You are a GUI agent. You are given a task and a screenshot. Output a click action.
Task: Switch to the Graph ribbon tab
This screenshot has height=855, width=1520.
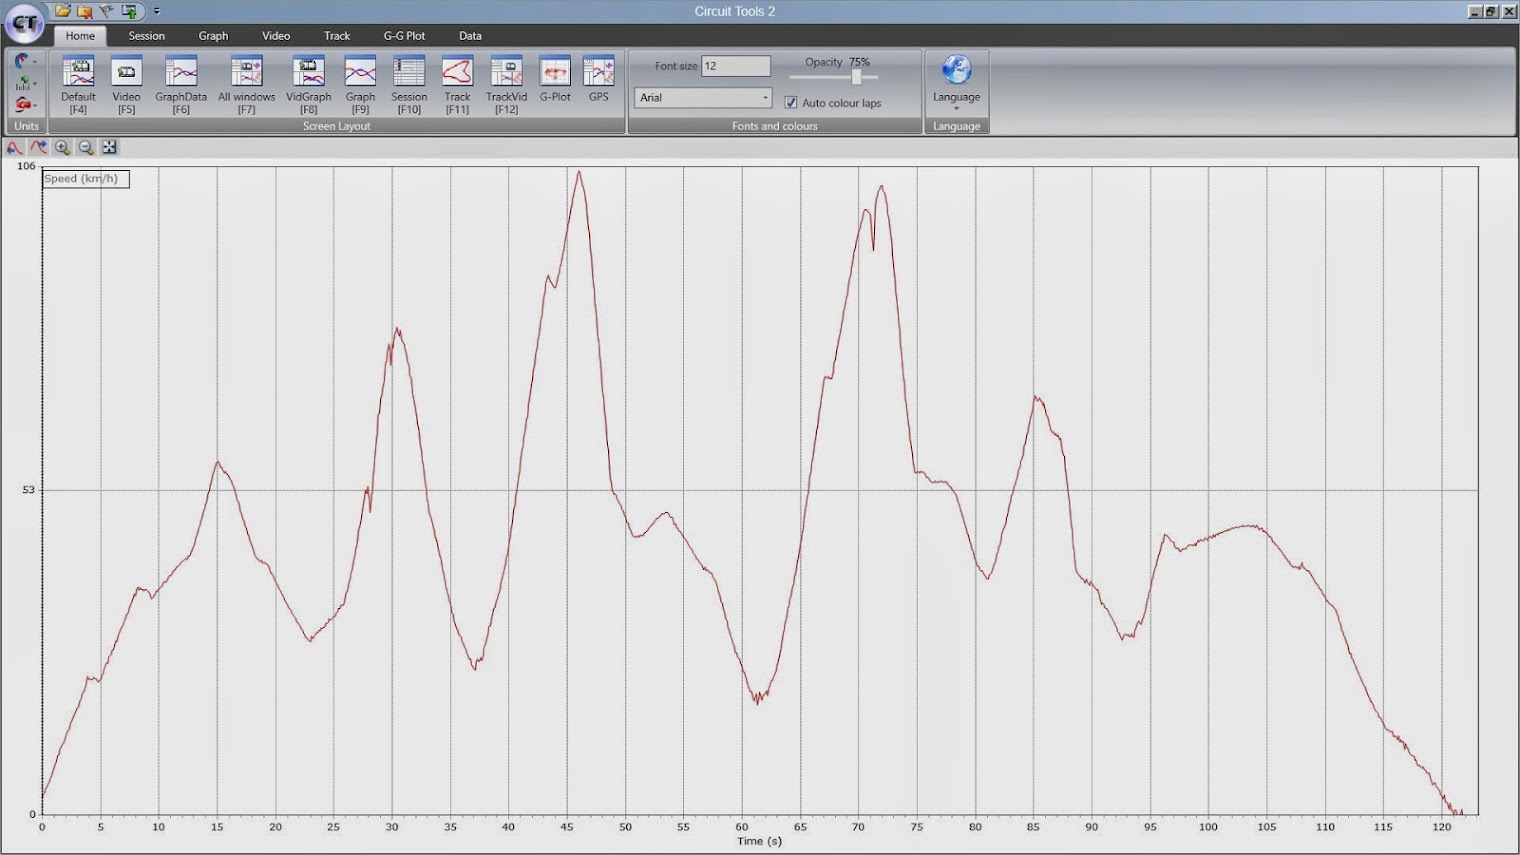213,36
